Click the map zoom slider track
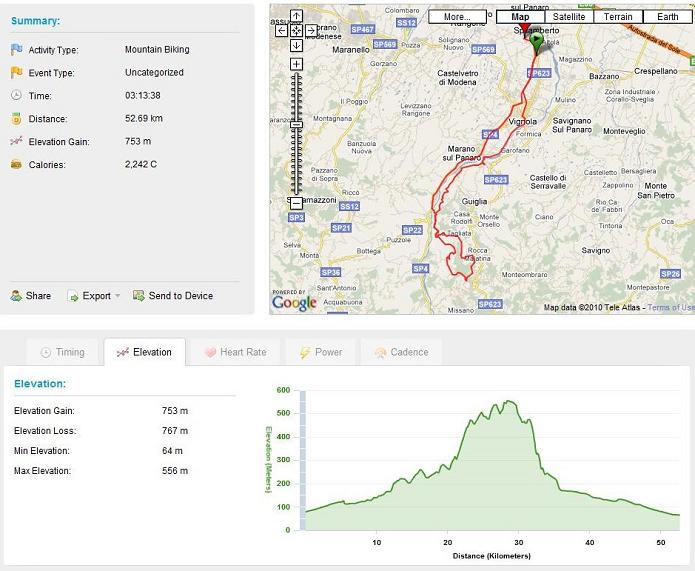Image resolution: width=695 pixels, height=571 pixels. pos(297,130)
